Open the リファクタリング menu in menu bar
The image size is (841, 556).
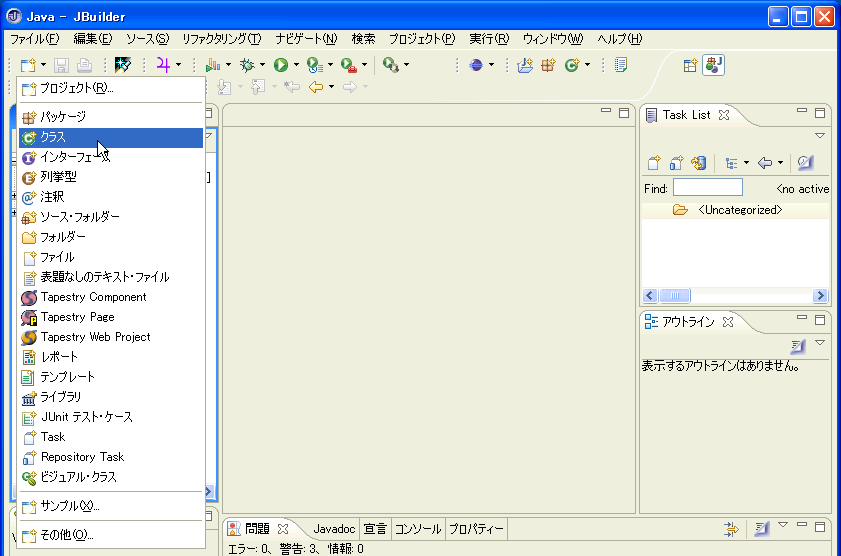pyautogui.click(x=221, y=39)
